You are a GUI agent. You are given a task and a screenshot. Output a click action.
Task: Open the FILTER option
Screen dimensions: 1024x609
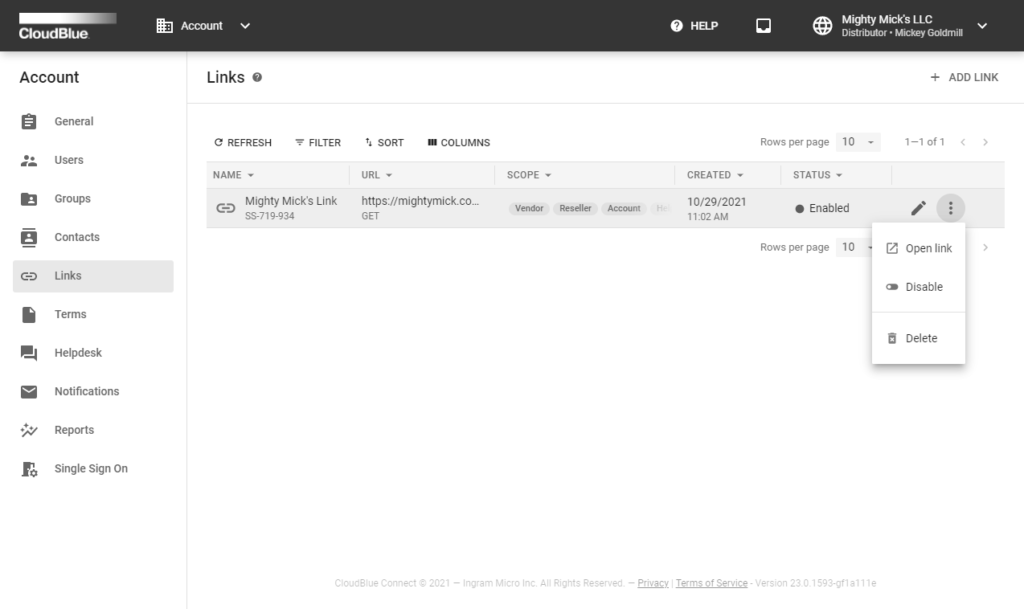point(318,143)
